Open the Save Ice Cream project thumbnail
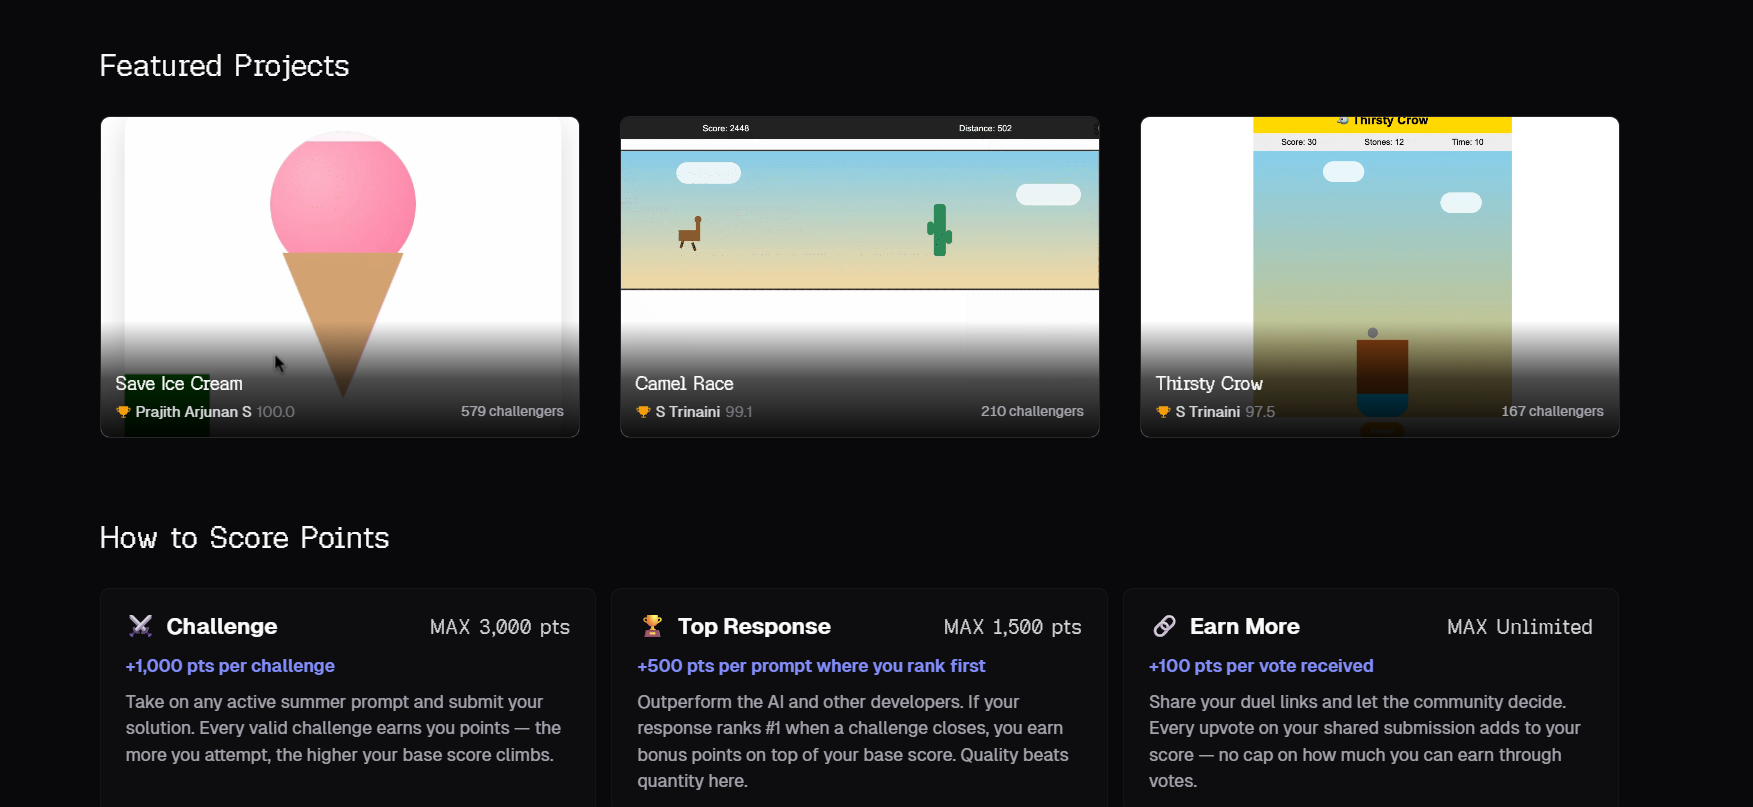This screenshot has height=807, width=1753. 340,277
